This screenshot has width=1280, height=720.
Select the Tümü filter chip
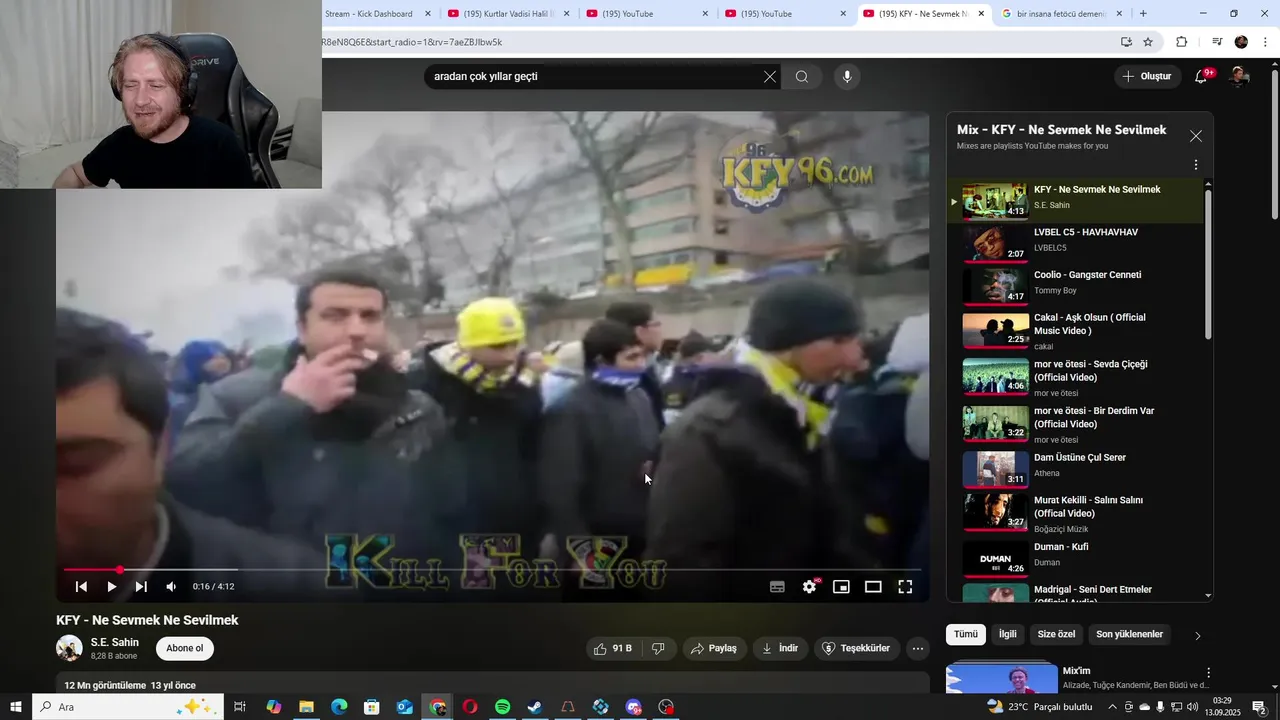(x=966, y=634)
